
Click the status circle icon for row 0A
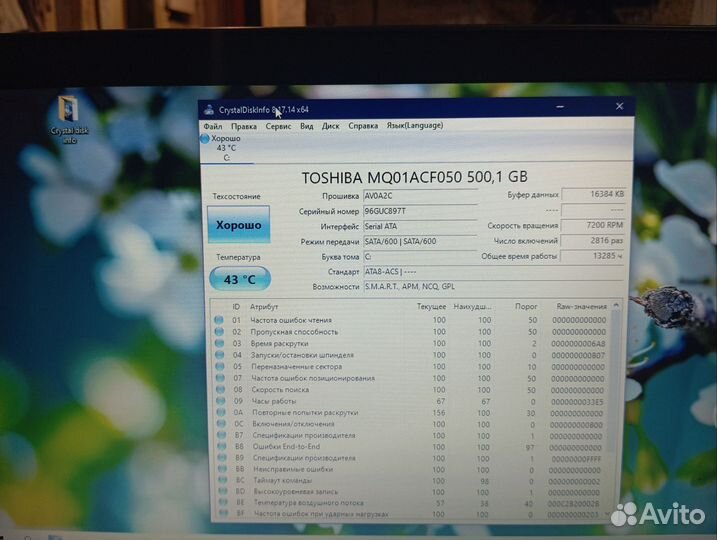click(x=221, y=412)
